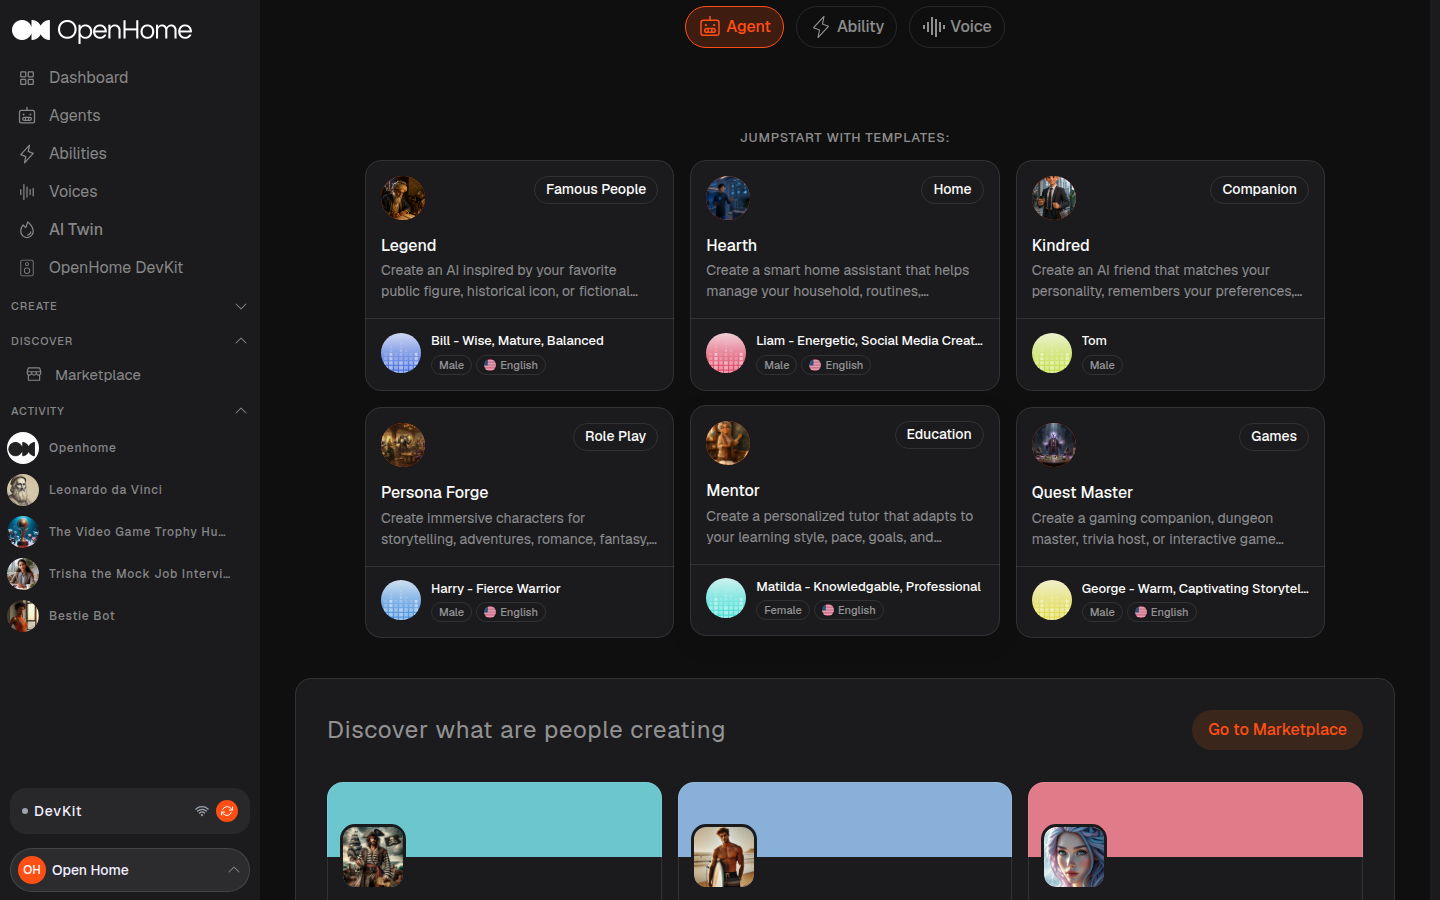This screenshot has height=900, width=1440.
Task: Click Harry's light blue voice avatar
Action: [401, 600]
